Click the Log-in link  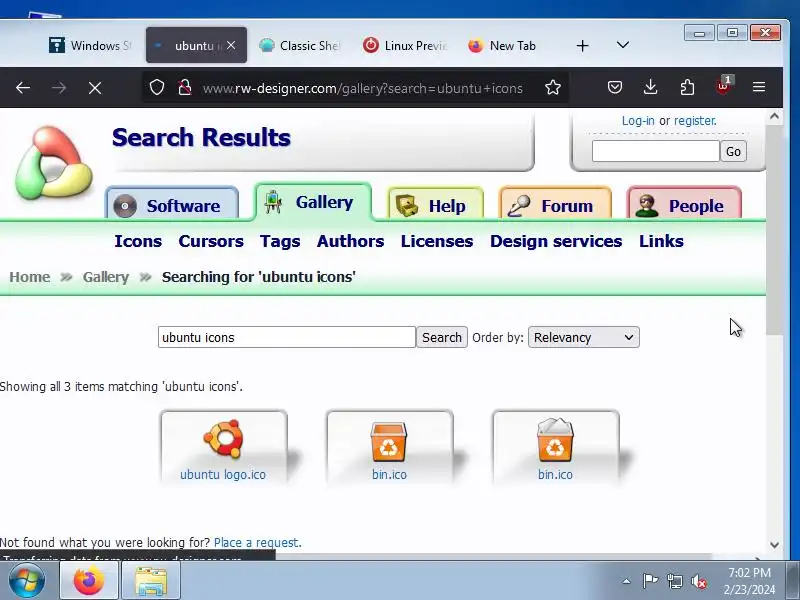pyautogui.click(x=638, y=121)
